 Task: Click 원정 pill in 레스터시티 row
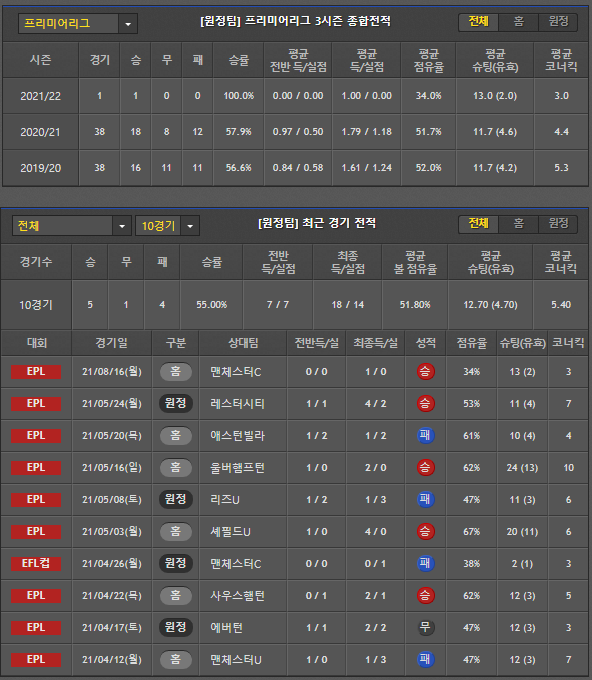coord(176,403)
